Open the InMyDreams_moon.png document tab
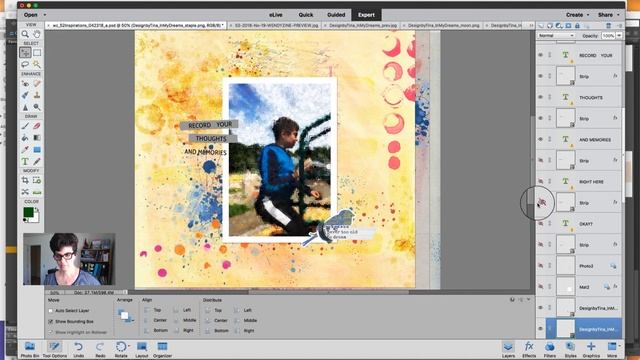 click(443, 25)
